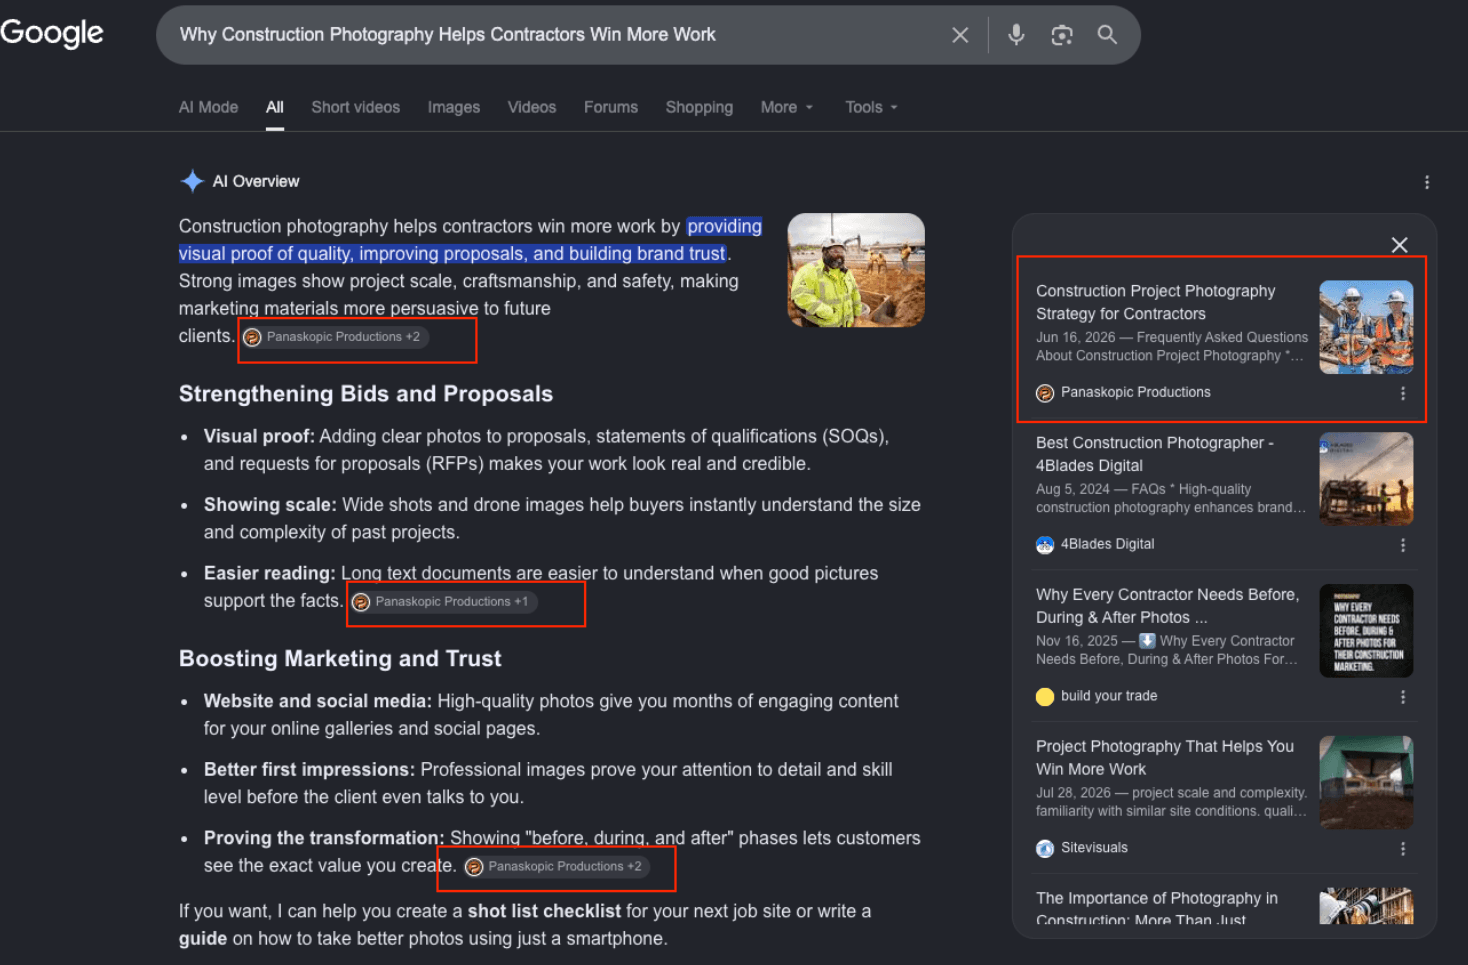Viewport: 1468px width, 965px height.
Task: Click 'Better first impressions:' bullet text
Action: coord(309,769)
